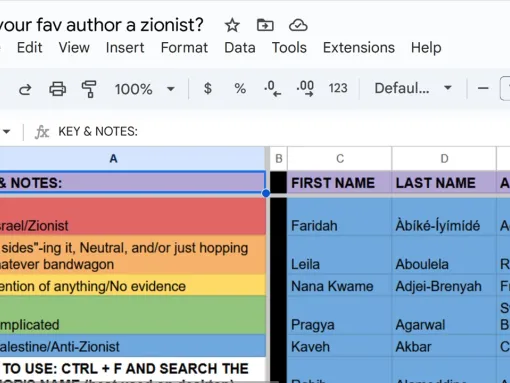
Task: Print the spreadsheet
Action: click(x=58, y=89)
